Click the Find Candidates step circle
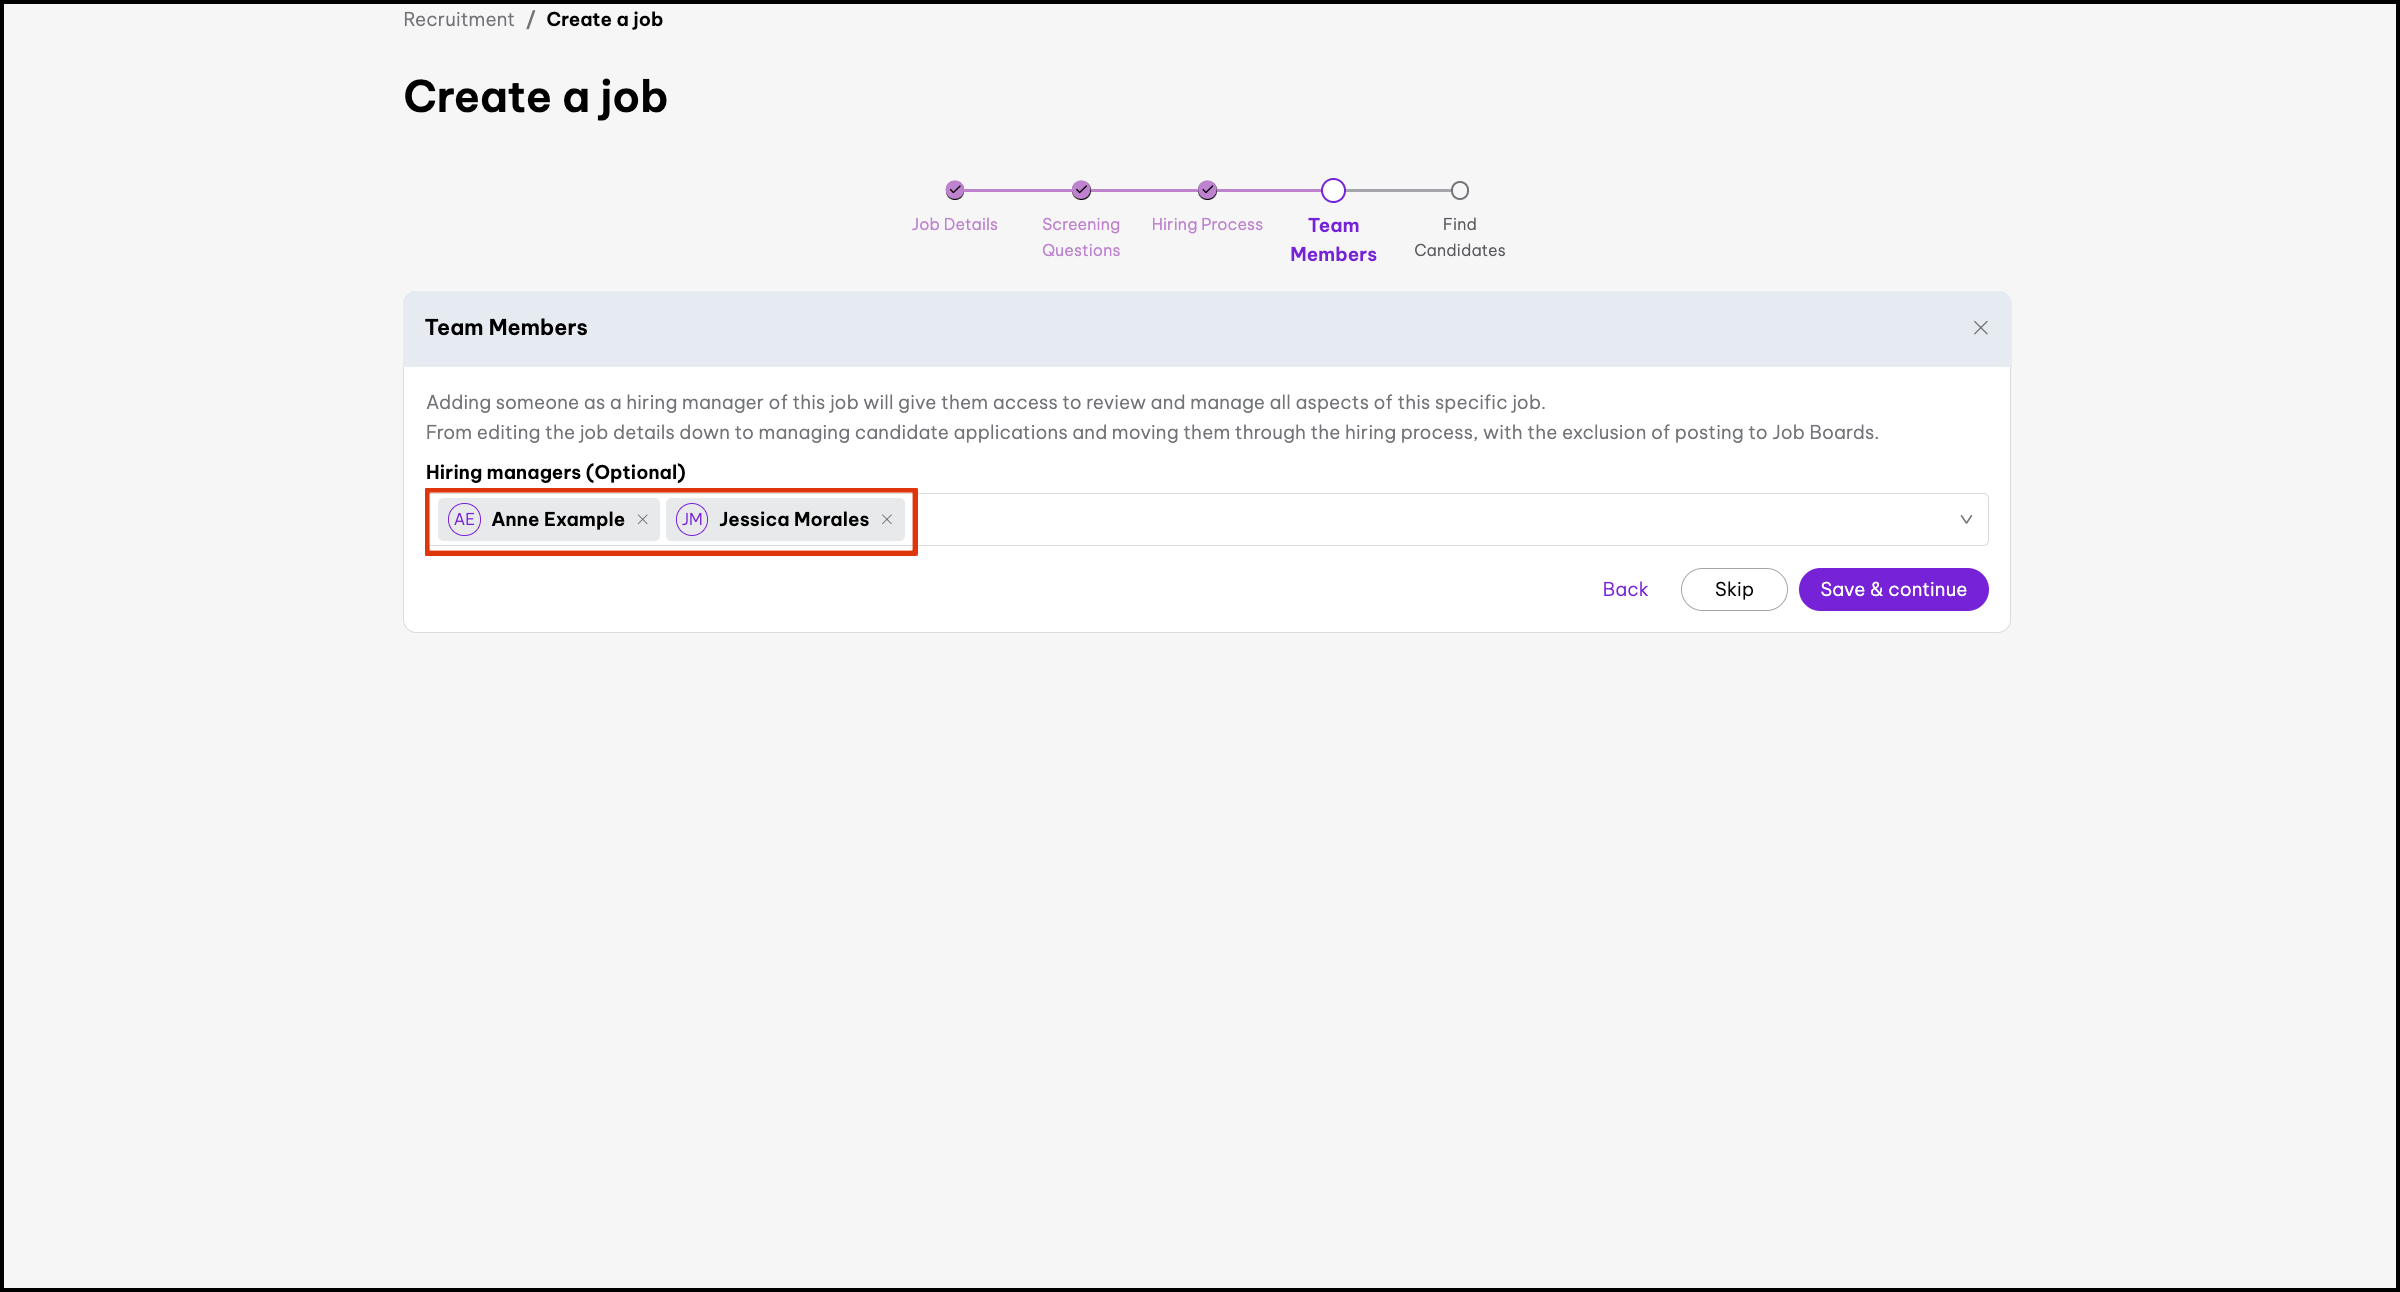Viewport: 2400px width, 1292px height. pyautogui.click(x=1459, y=190)
